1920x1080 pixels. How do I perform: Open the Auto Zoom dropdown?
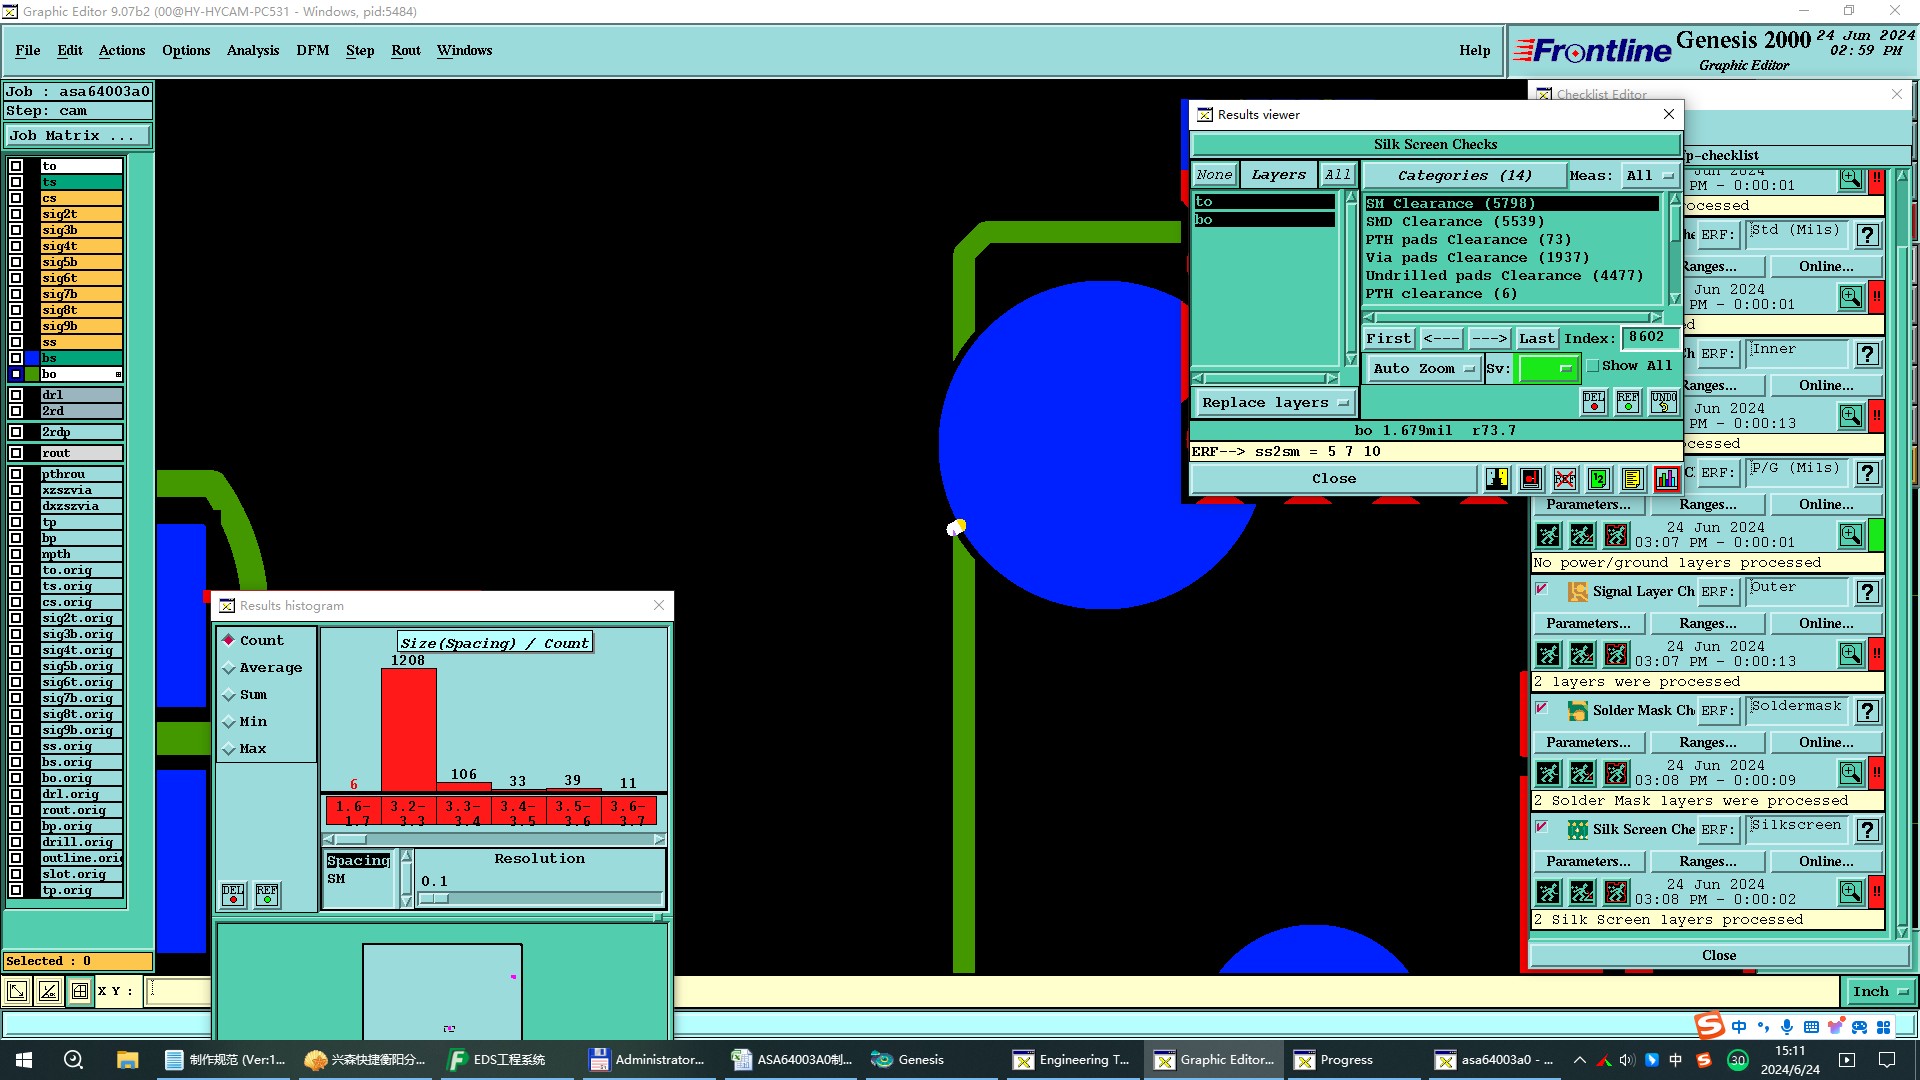point(1423,369)
